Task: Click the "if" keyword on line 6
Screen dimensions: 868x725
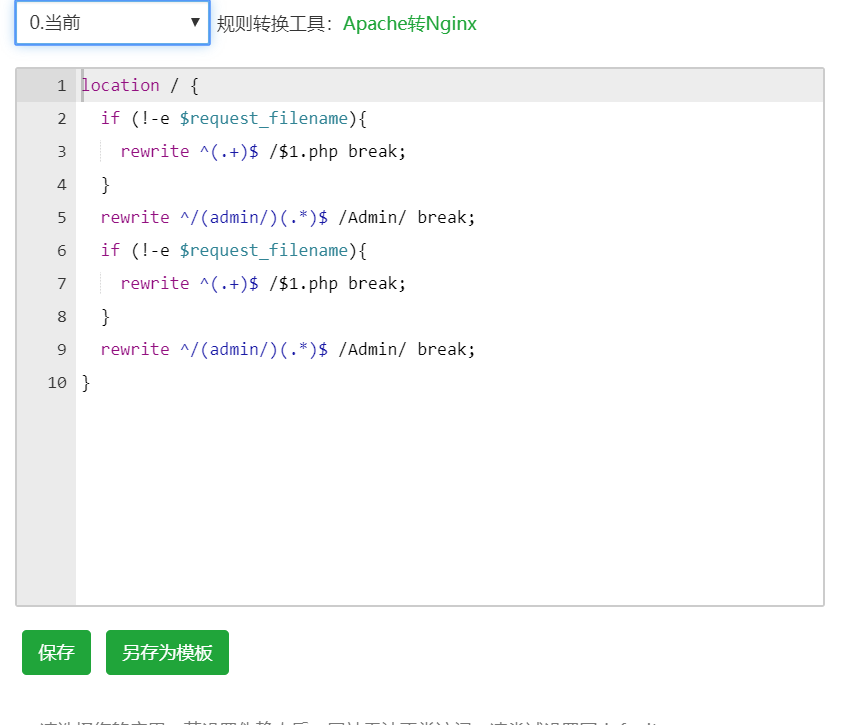Action: tap(110, 251)
